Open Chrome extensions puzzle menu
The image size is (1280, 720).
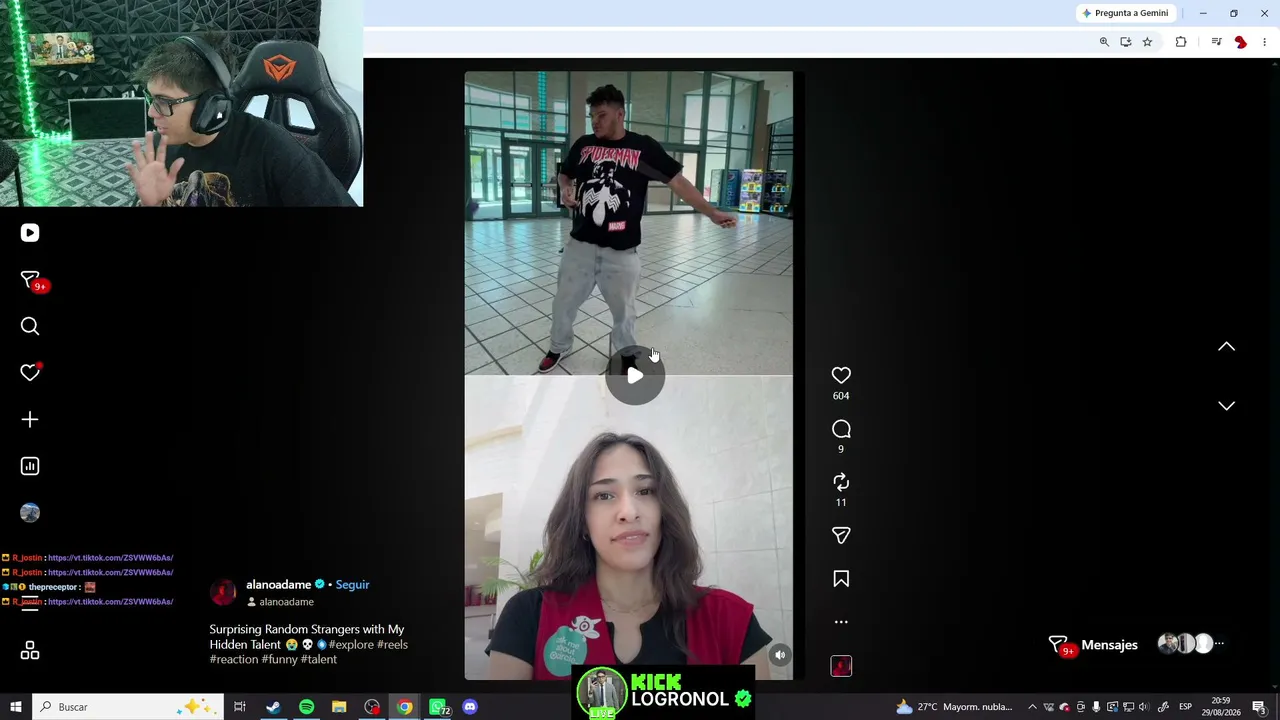tap(1181, 42)
